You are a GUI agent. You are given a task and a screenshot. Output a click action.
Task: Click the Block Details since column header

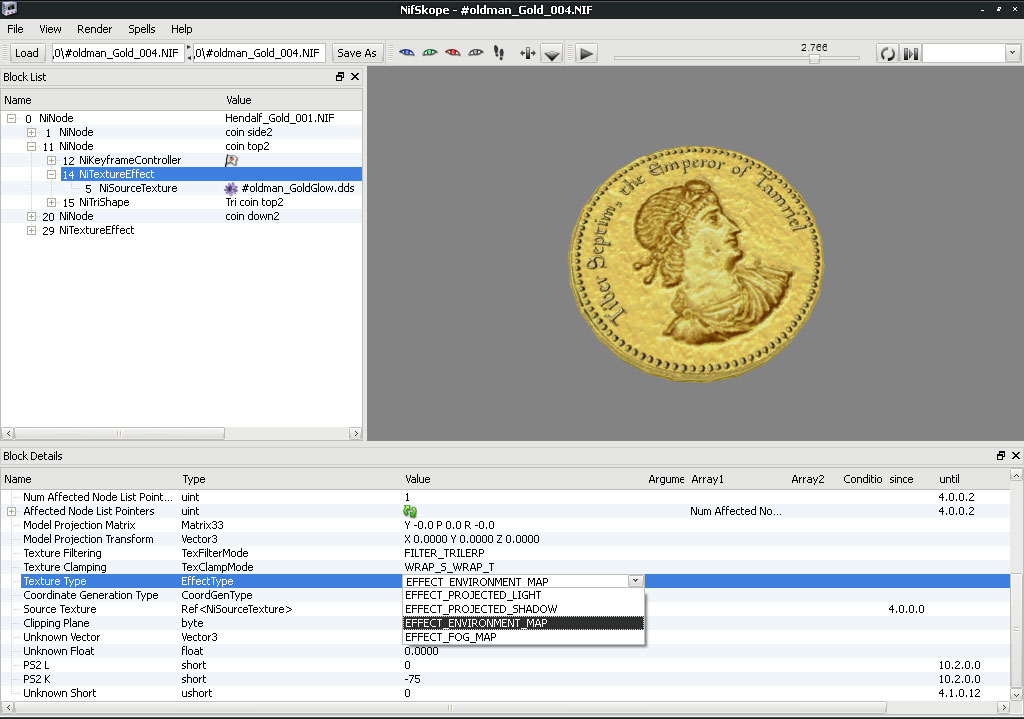point(910,479)
